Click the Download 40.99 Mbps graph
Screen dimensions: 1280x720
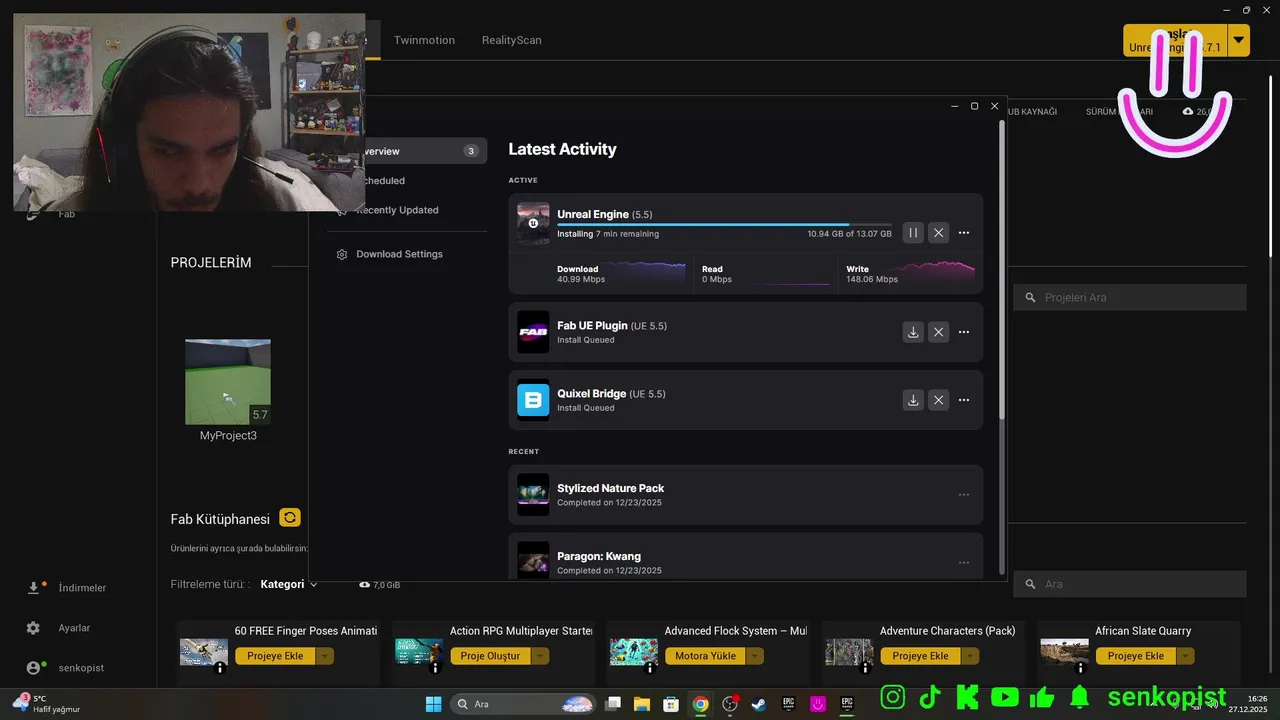[621, 273]
